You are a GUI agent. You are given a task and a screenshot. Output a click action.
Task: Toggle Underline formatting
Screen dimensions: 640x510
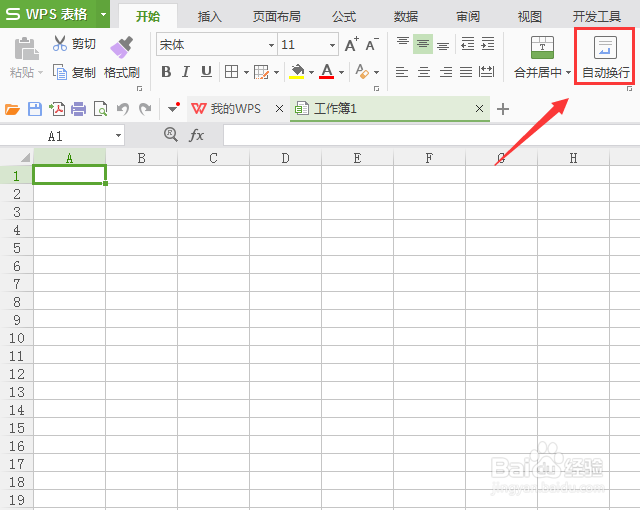206,72
